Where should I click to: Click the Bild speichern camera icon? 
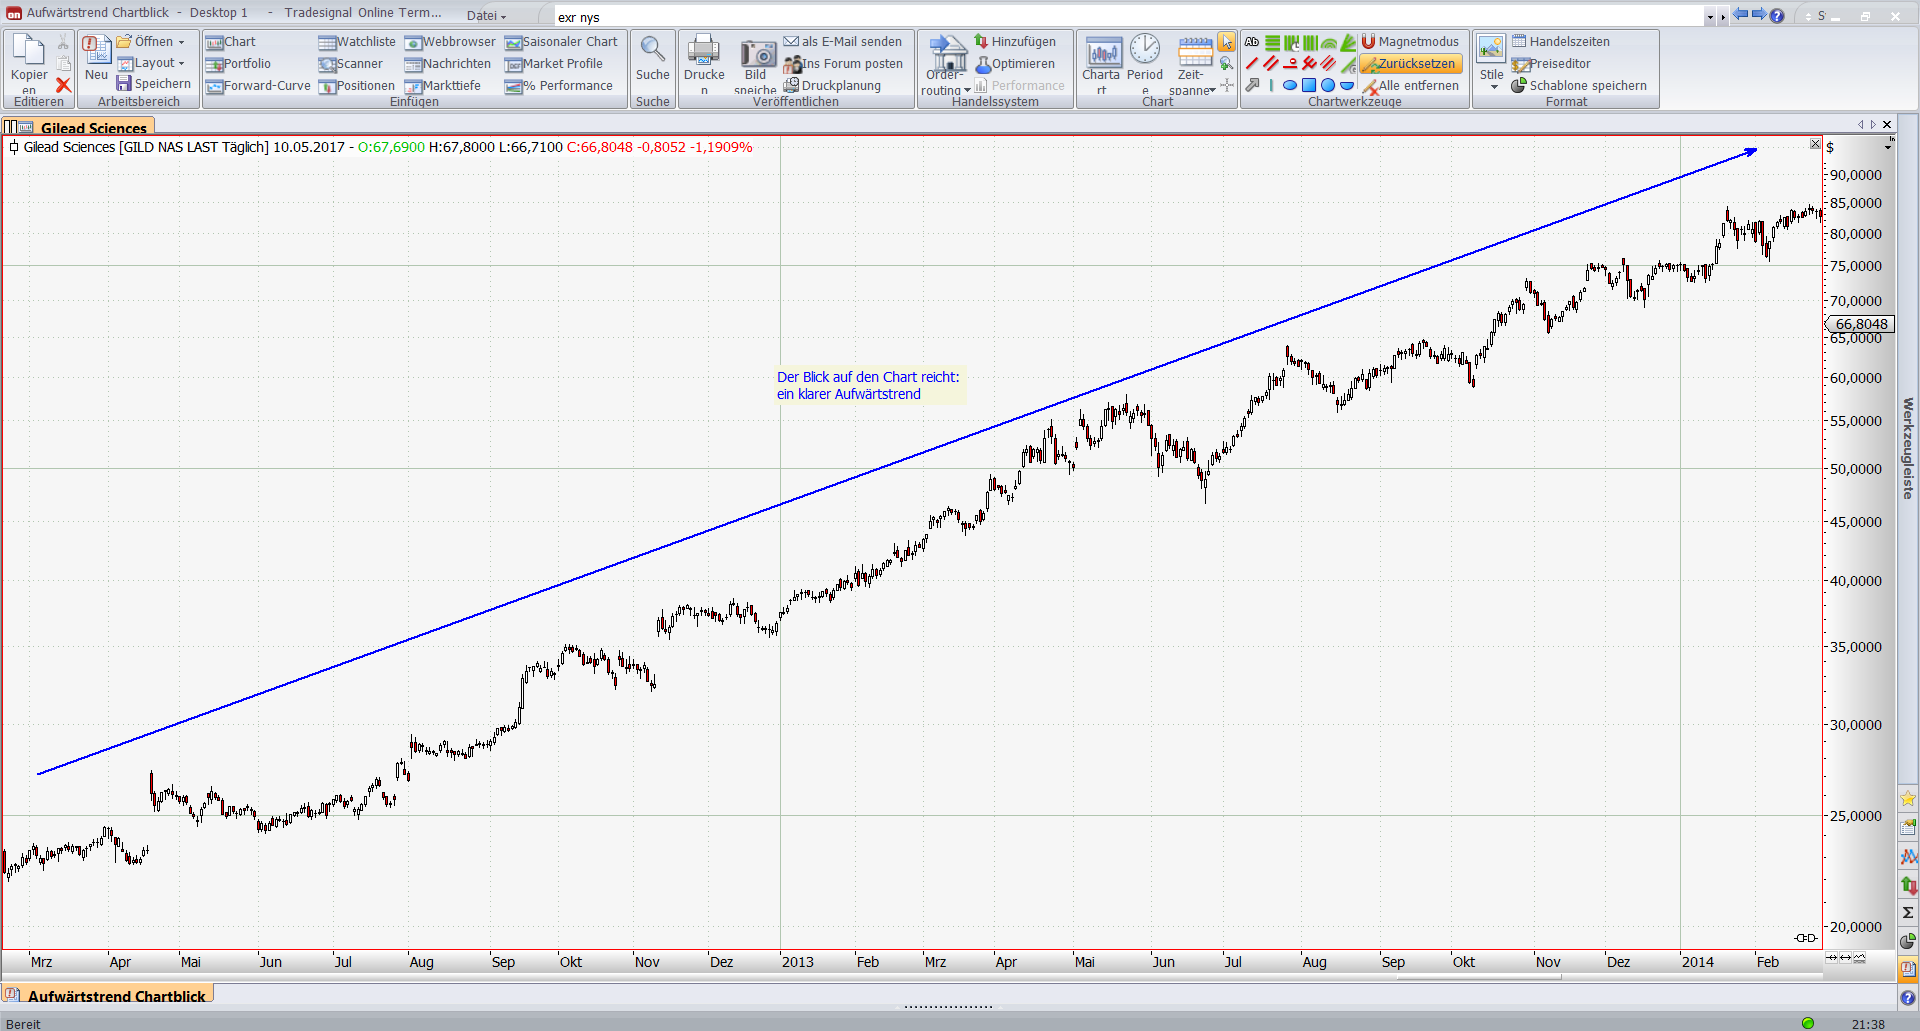tap(757, 54)
